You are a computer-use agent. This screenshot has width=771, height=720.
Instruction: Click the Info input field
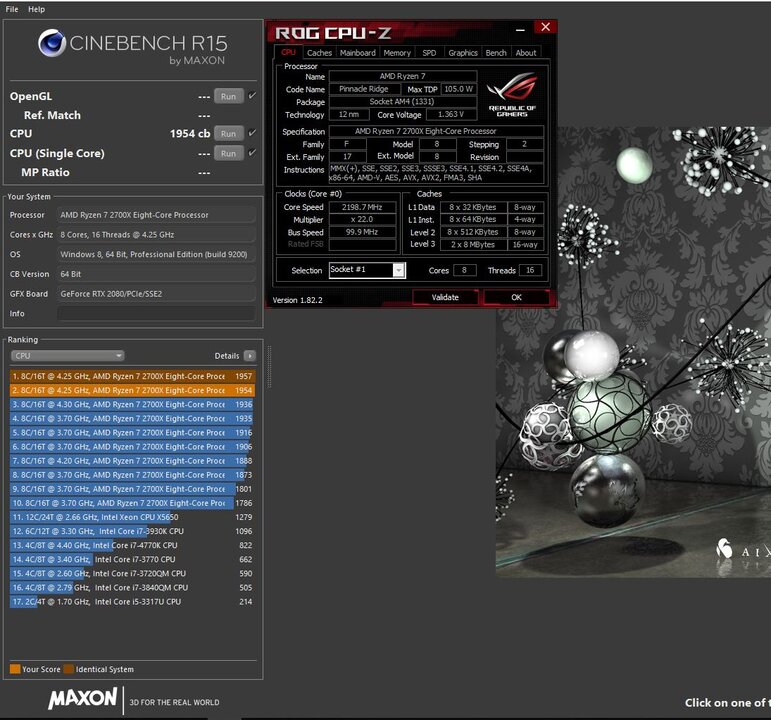156,313
